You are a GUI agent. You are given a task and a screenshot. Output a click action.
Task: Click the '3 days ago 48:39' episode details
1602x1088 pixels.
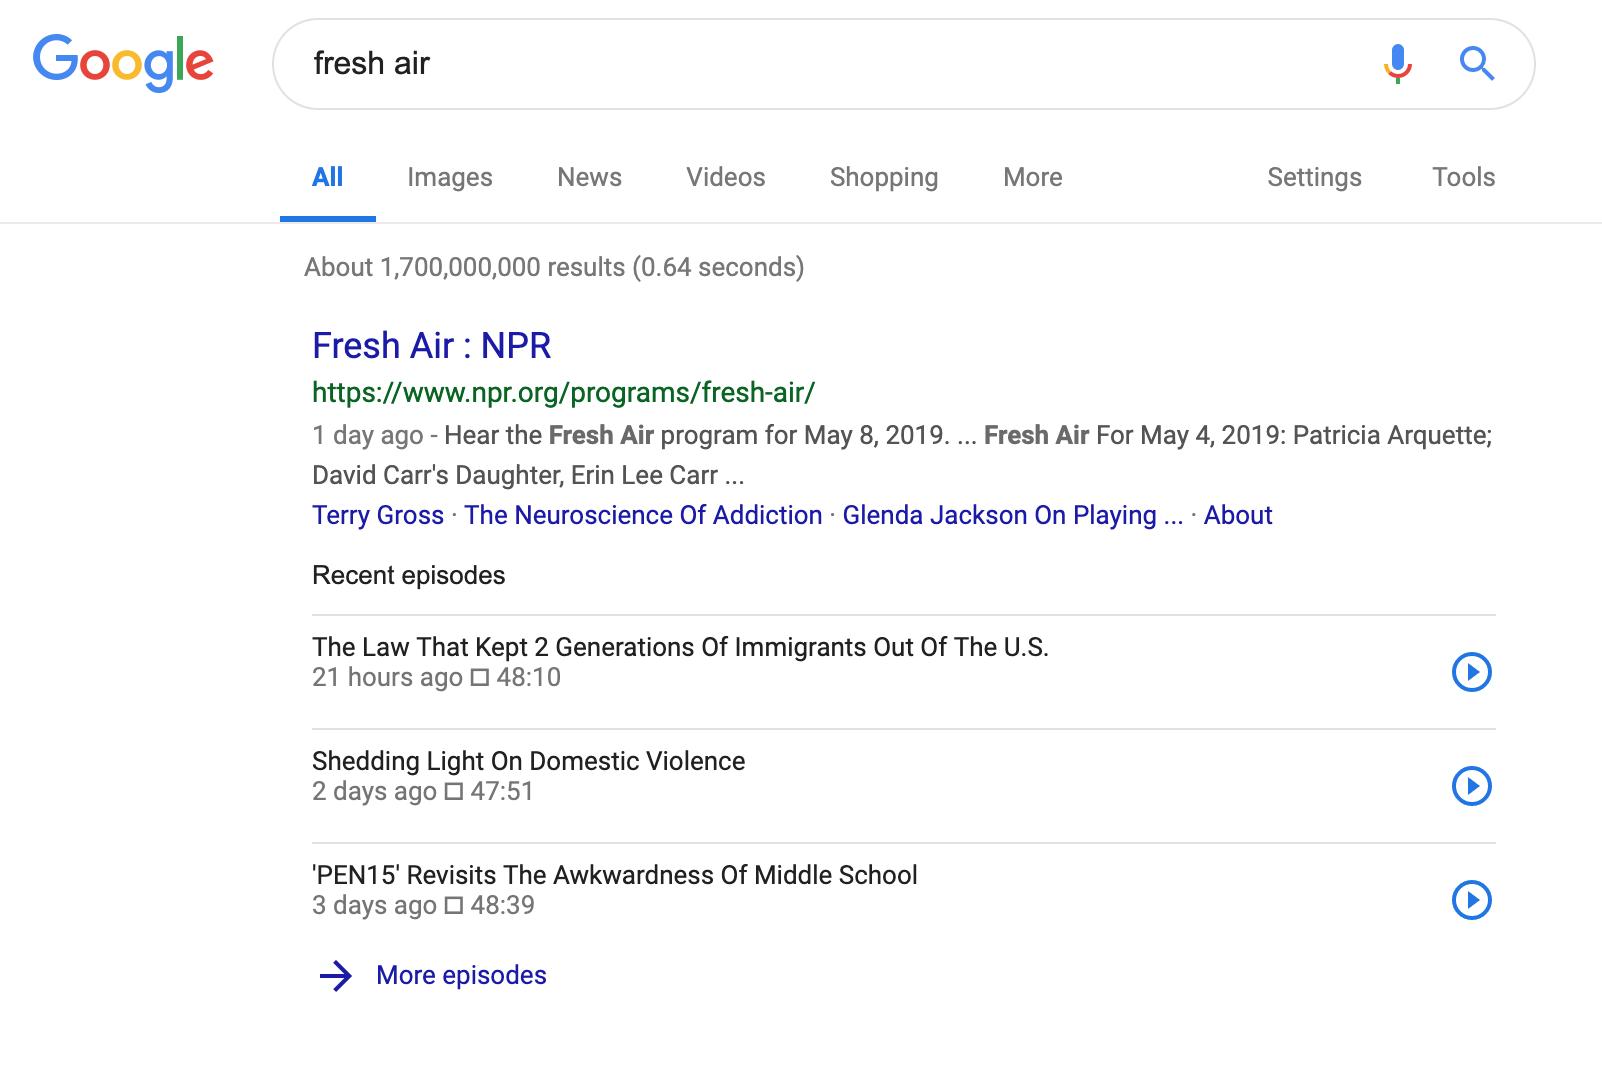(423, 906)
